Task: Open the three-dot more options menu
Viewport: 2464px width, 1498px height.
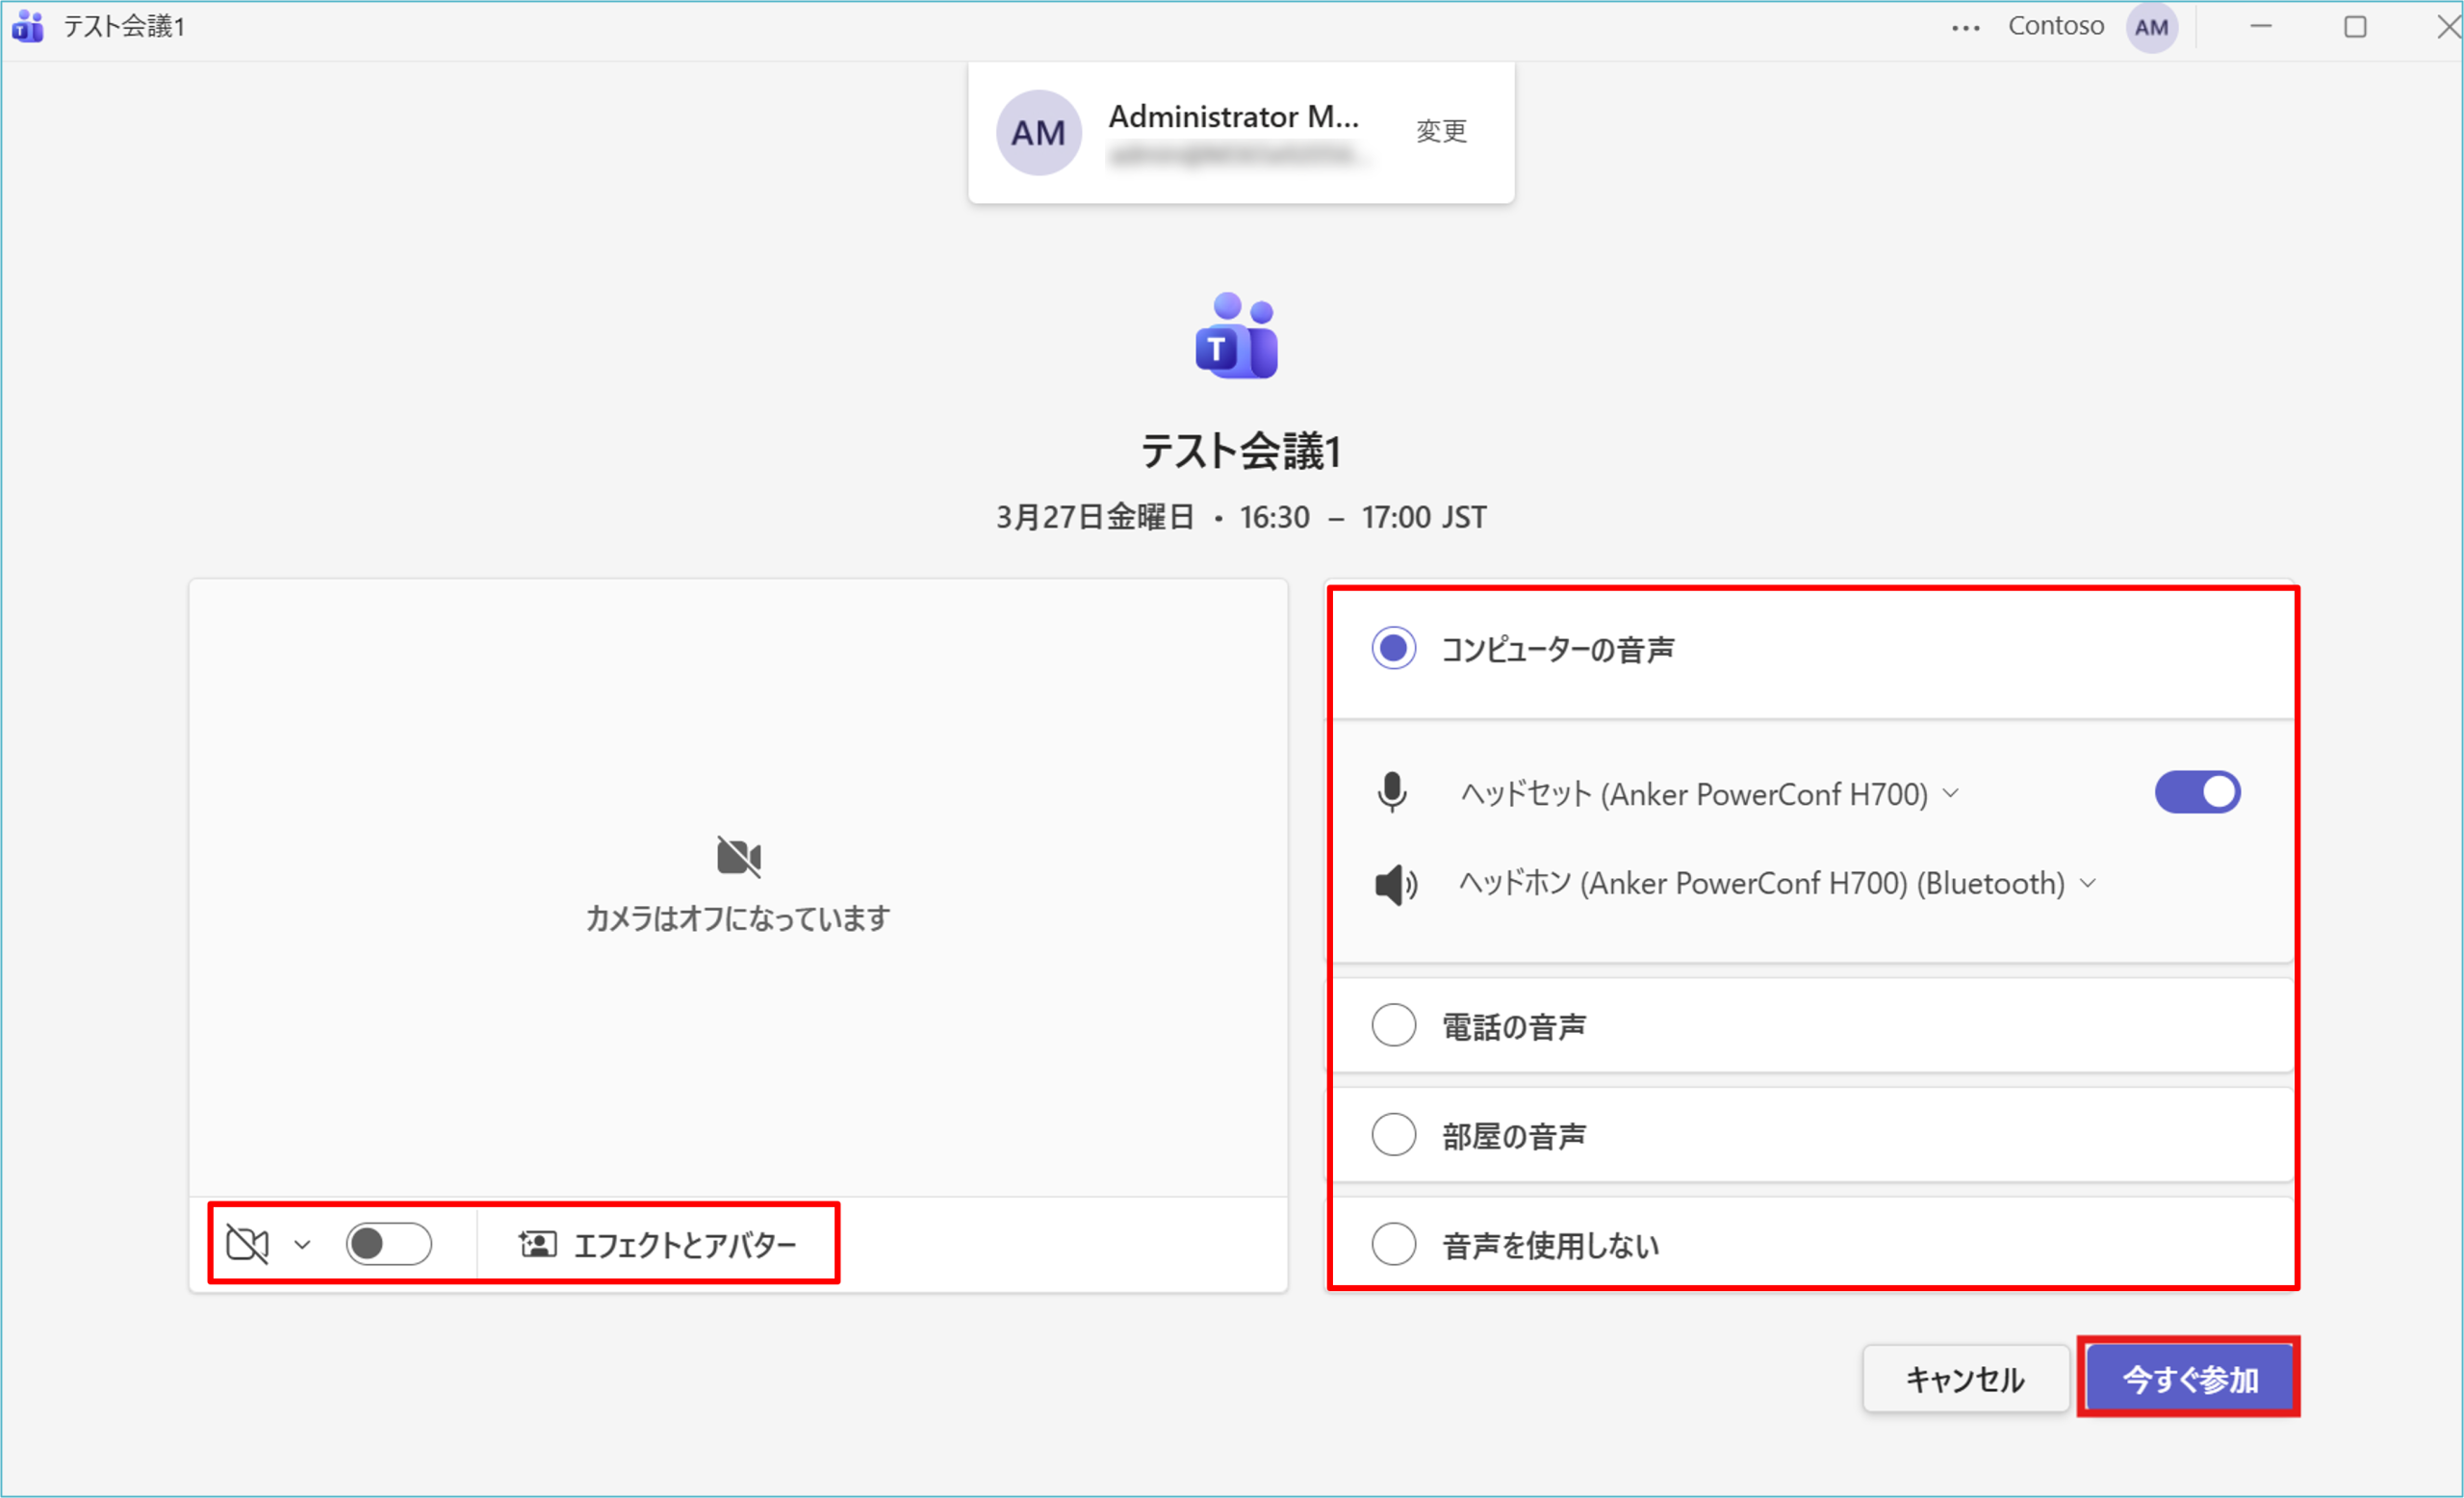Action: pyautogui.click(x=1965, y=27)
